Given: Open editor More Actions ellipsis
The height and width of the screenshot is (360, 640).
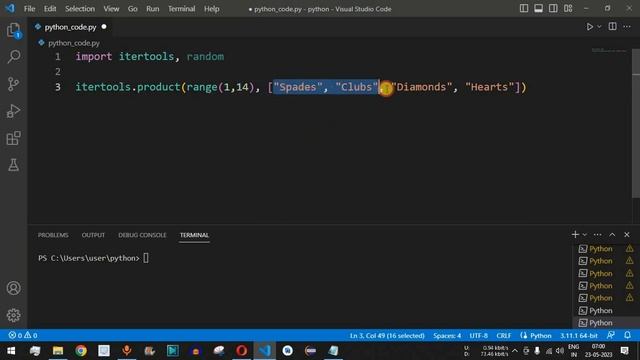Looking at the screenshot, I should point(627,27).
